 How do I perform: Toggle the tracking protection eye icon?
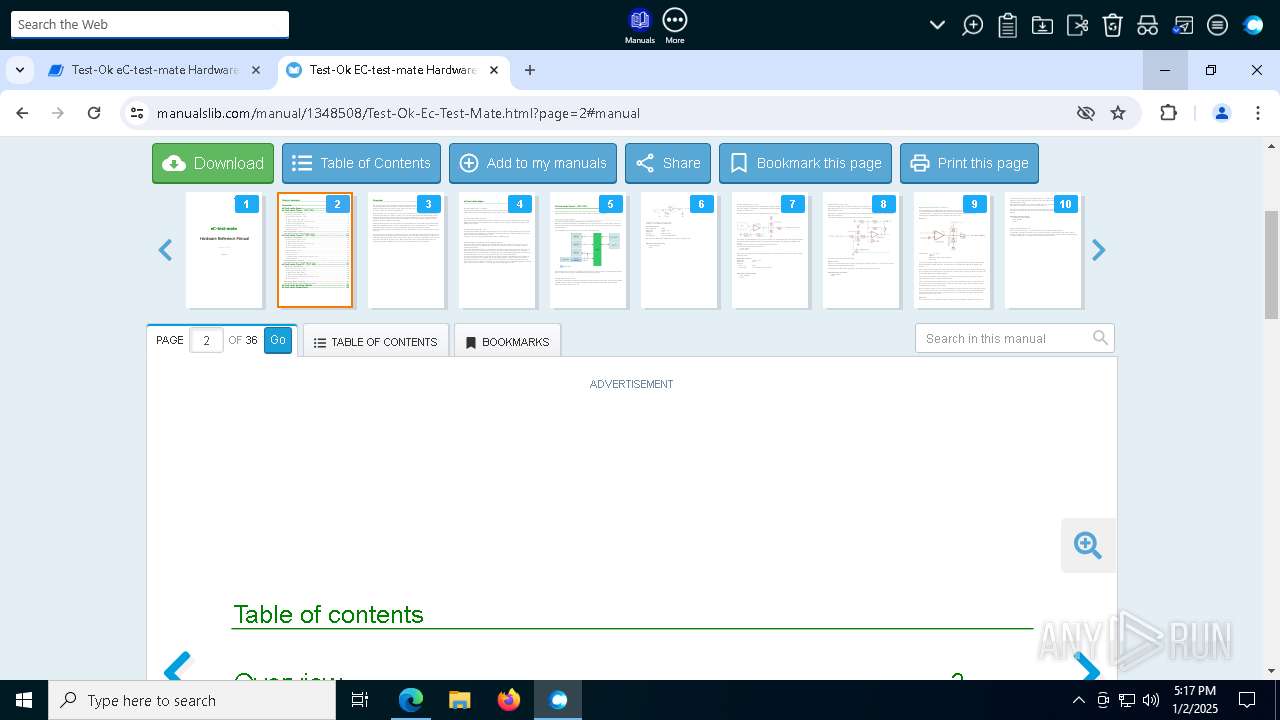tap(1086, 113)
